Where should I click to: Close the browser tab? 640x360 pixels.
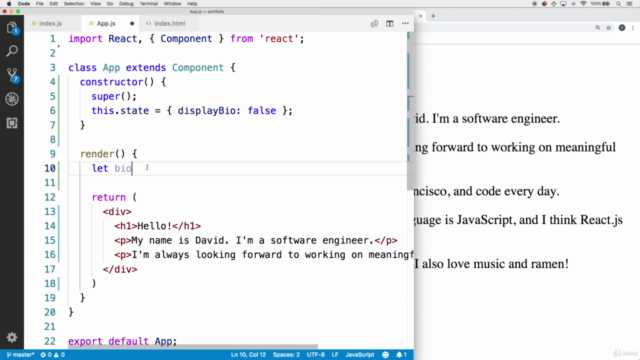pyautogui.click(x=420, y=16)
